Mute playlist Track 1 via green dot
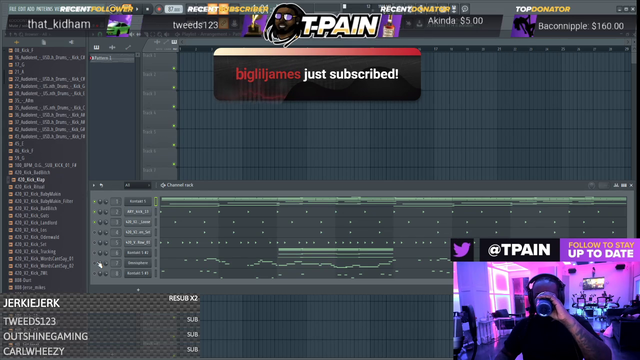640x360 pixels. point(174,68)
